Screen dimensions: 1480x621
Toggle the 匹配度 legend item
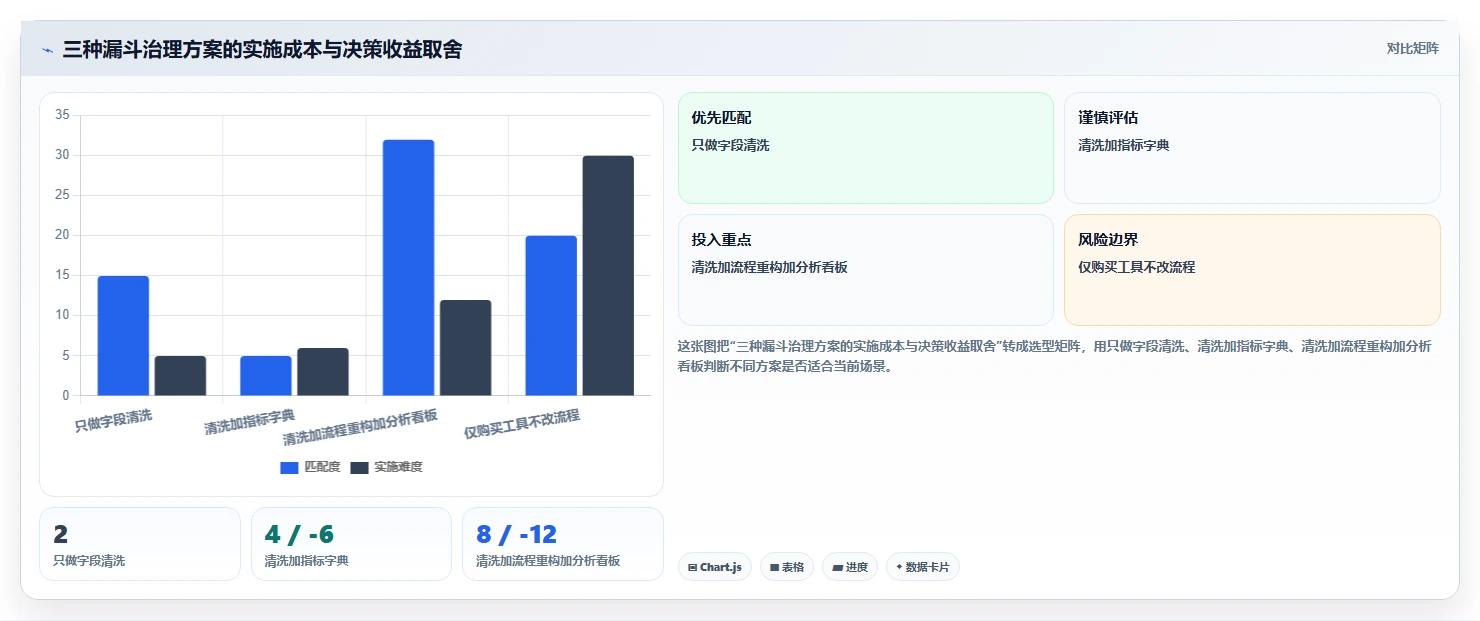point(311,467)
